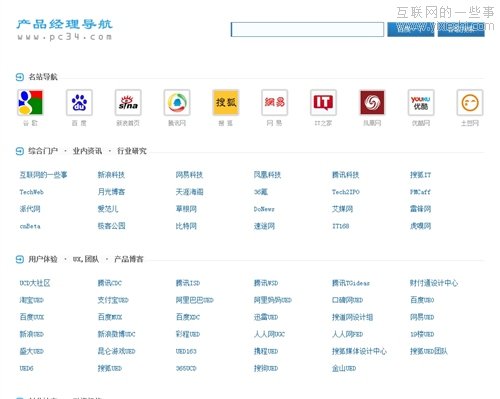Image resolution: width=500 pixels, height=399 pixels.
Task: Click the red NetEase (网易) icon
Action: click(275, 102)
